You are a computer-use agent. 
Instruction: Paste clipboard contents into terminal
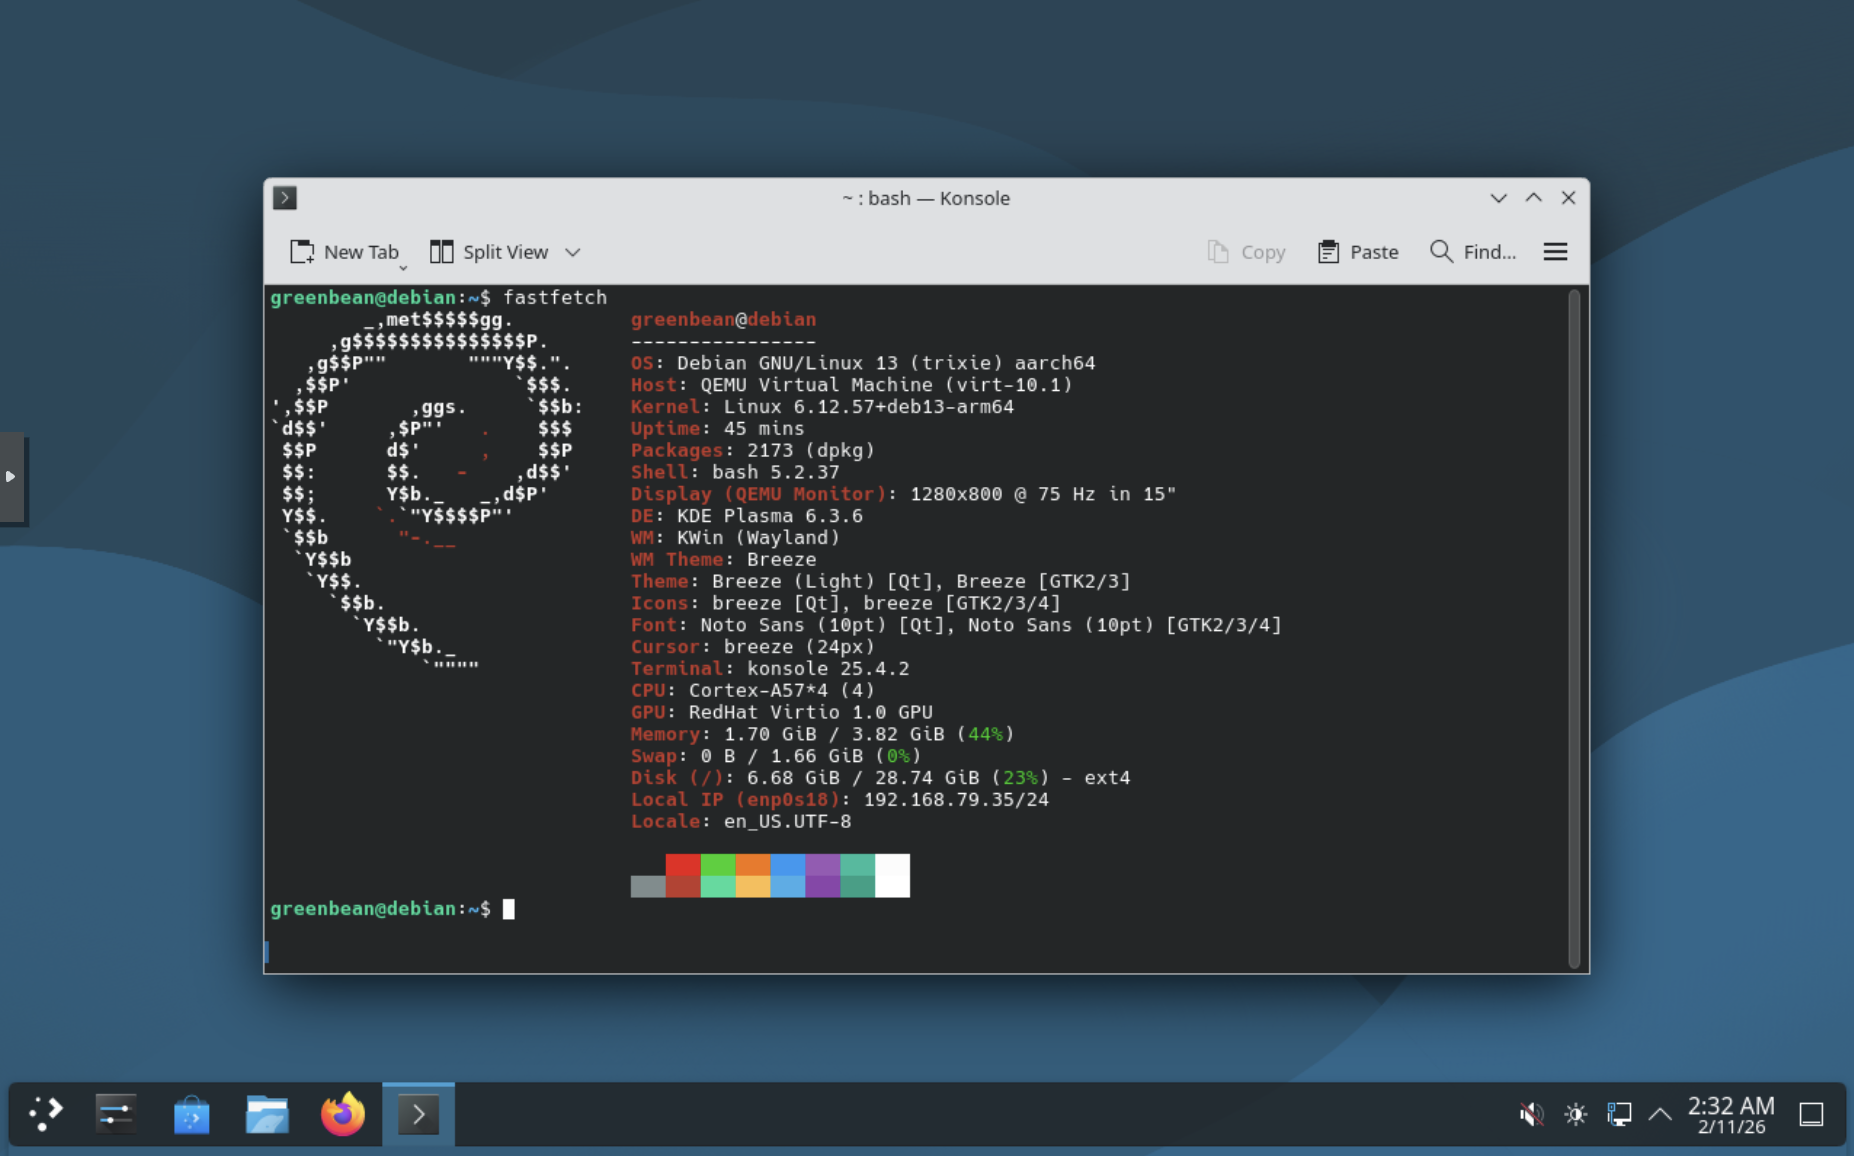[x=1358, y=252]
